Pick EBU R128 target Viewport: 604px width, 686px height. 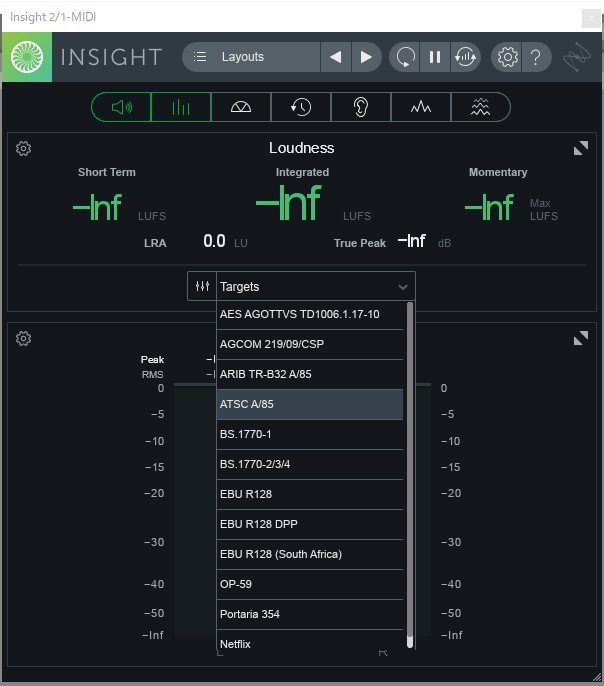click(x=310, y=494)
